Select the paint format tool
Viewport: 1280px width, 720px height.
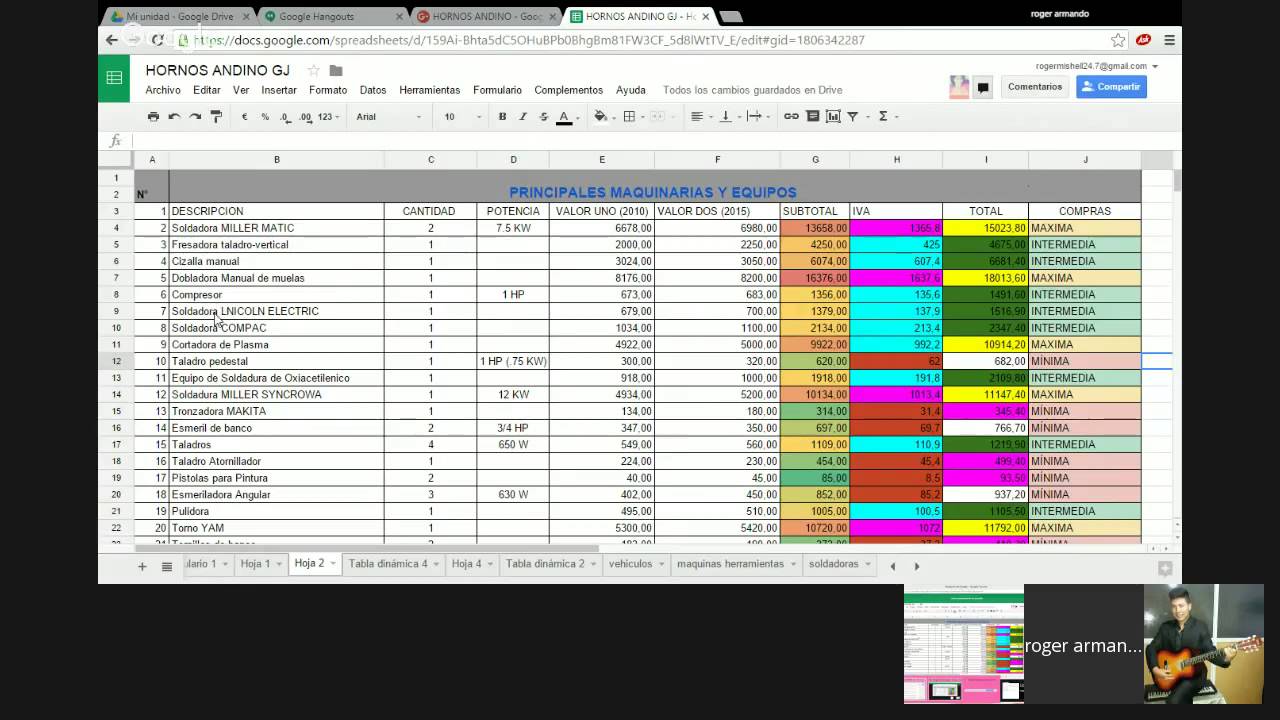(216, 117)
